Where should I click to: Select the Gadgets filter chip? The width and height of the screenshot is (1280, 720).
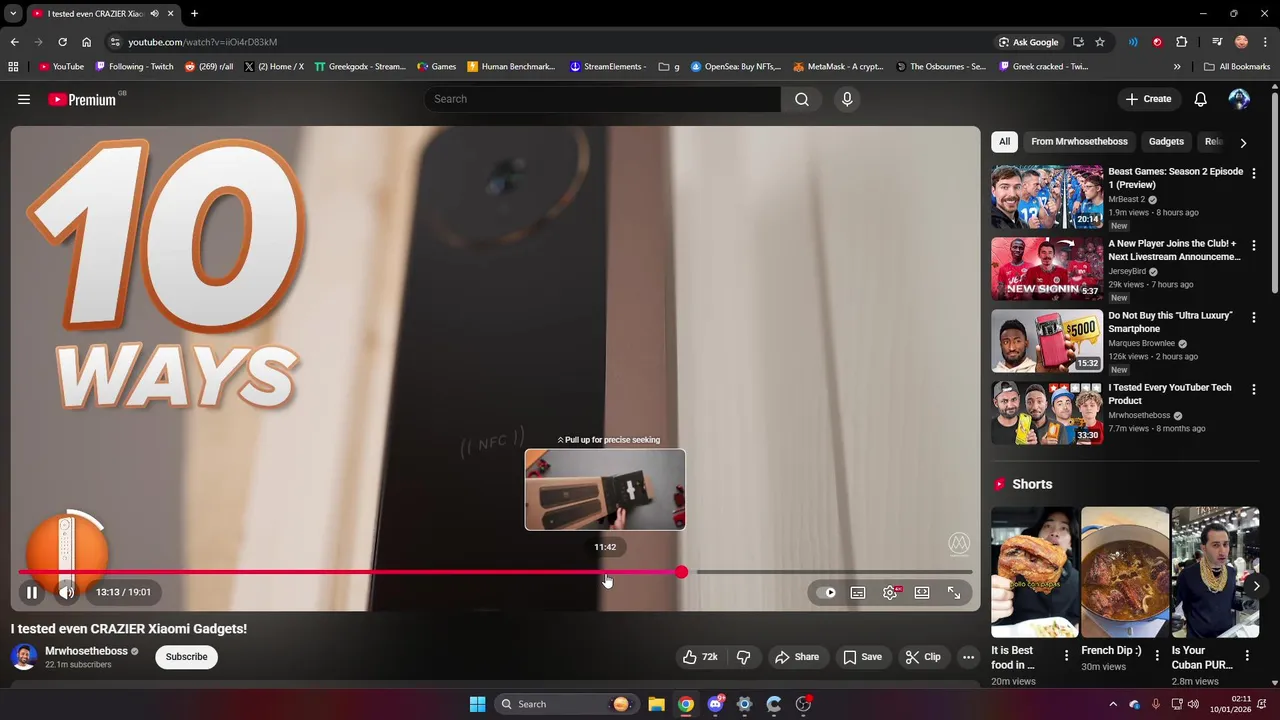click(x=1166, y=142)
